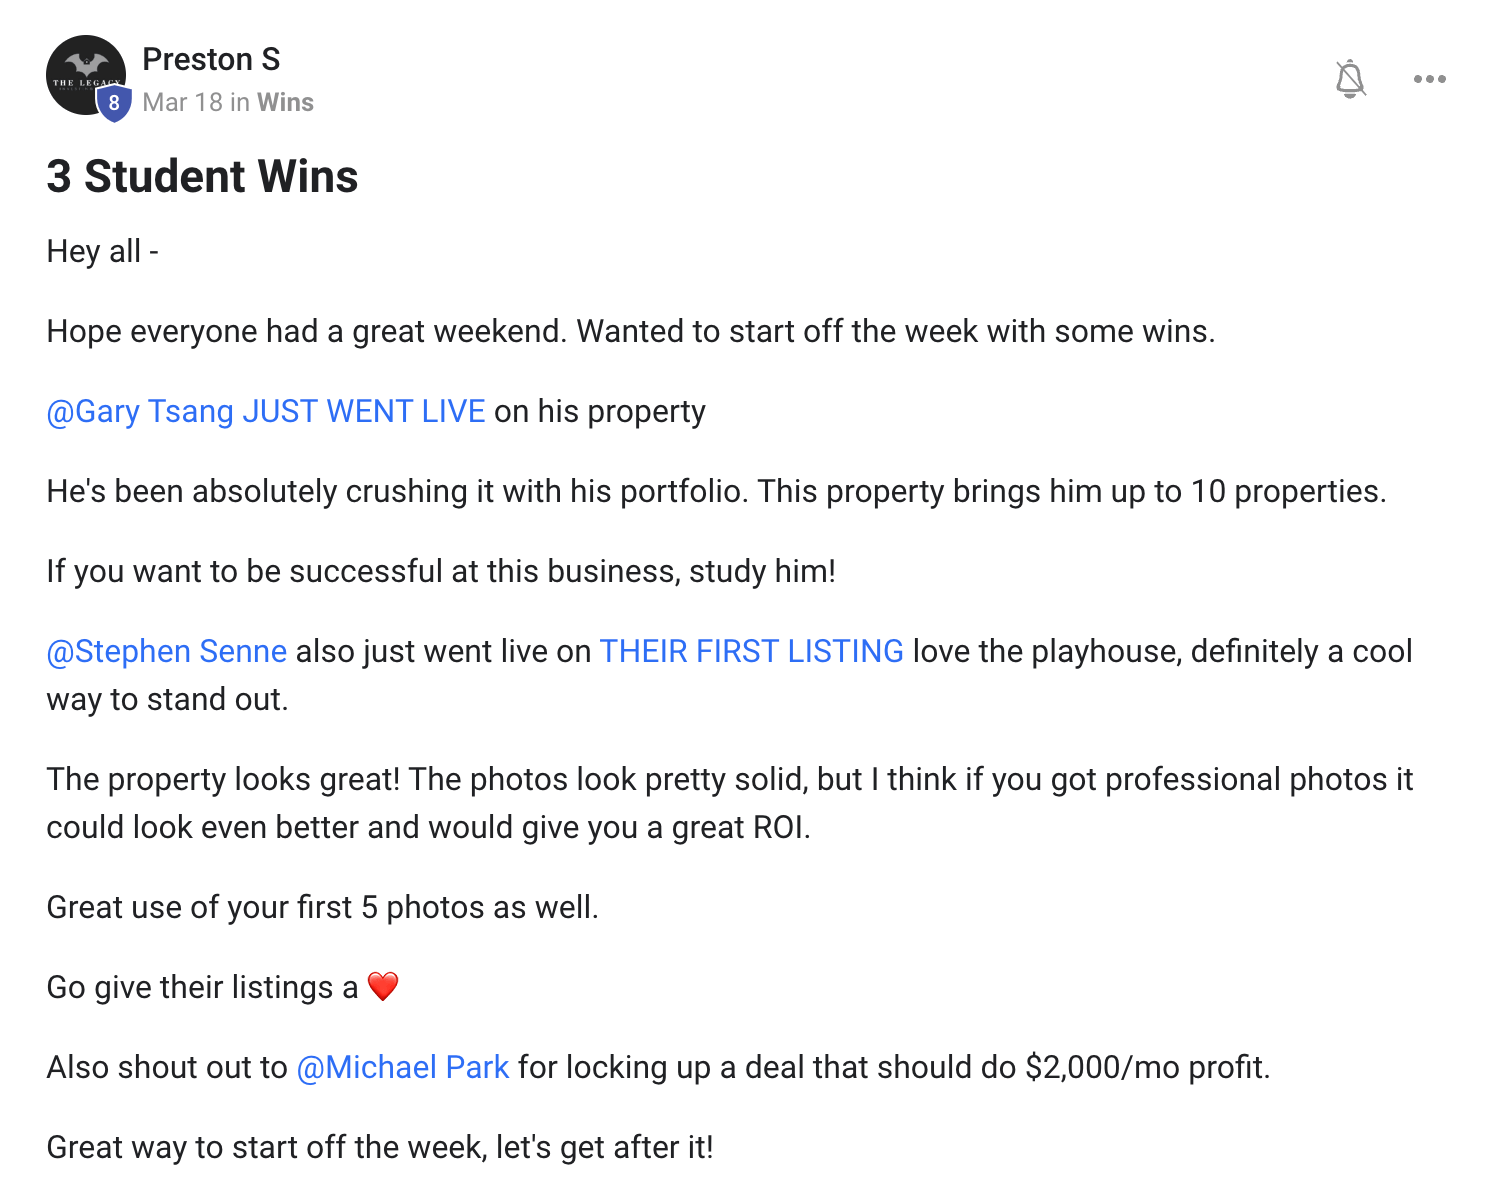The height and width of the screenshot is (1191, 1496).
Task: Follow the JUST WENT LIVE link
Action: [x=364, y=411]
